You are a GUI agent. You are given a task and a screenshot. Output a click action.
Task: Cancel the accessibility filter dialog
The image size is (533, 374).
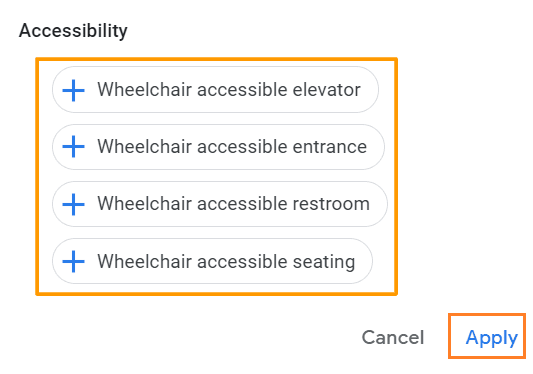tap(393, 337)
